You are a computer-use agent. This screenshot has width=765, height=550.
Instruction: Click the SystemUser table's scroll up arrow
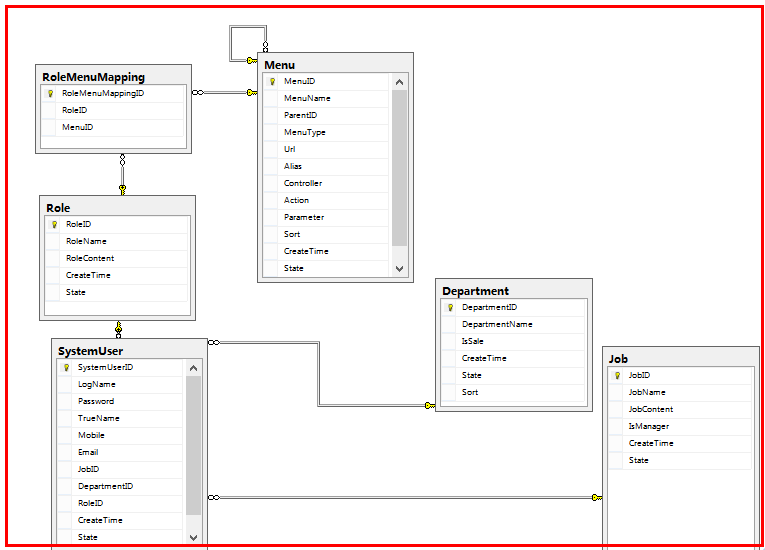point(194,368)
